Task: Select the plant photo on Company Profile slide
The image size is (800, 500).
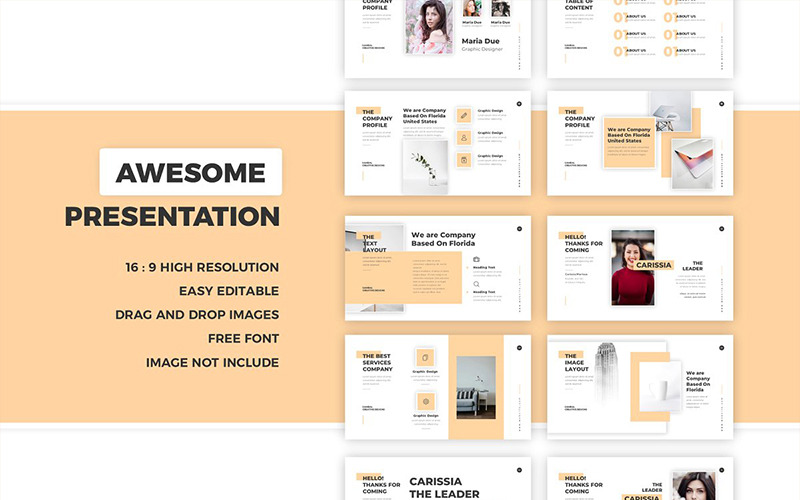Action: click(425, 167)
